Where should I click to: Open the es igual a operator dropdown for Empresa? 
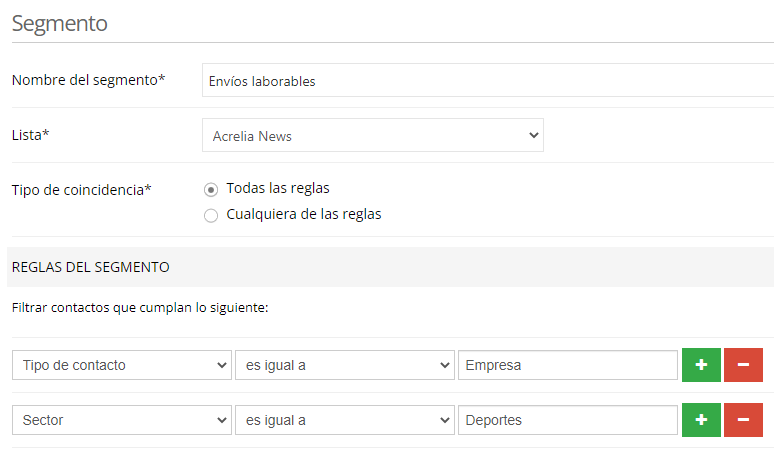pos(345,365)
